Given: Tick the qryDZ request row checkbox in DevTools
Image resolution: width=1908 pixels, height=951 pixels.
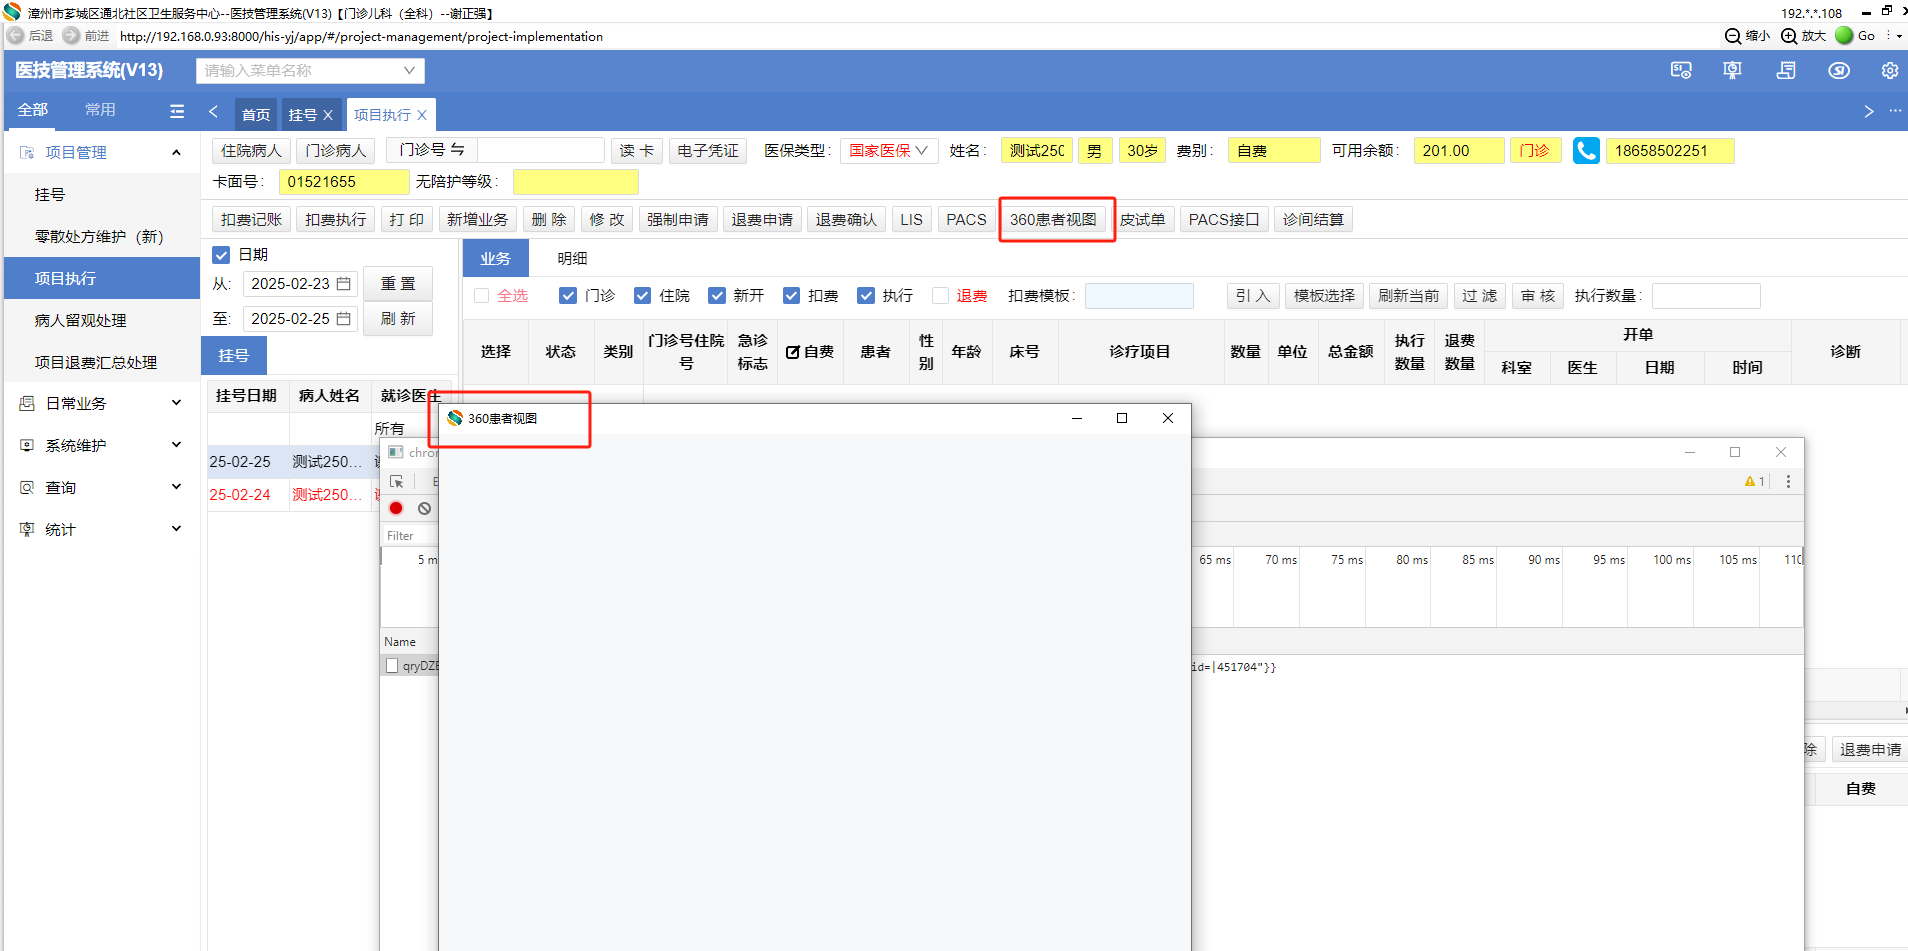Looking at the screenshot, I should pyautogui.click(x=392, y=666).
